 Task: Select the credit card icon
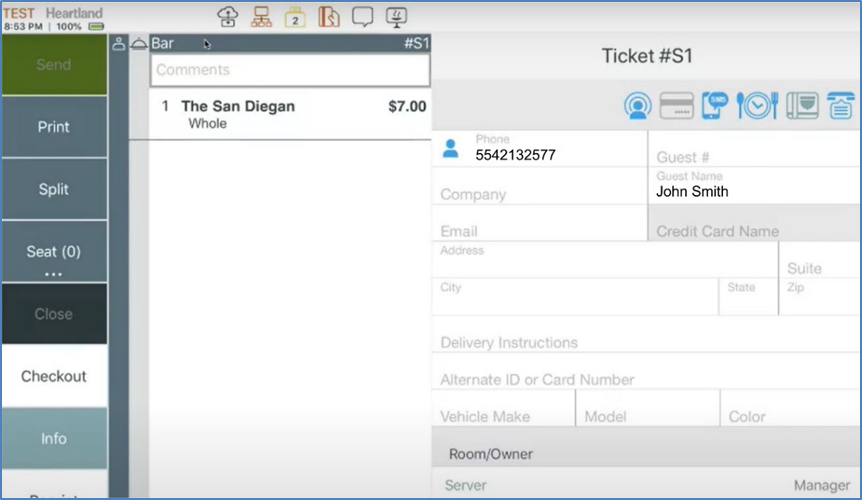pos(677,105)
